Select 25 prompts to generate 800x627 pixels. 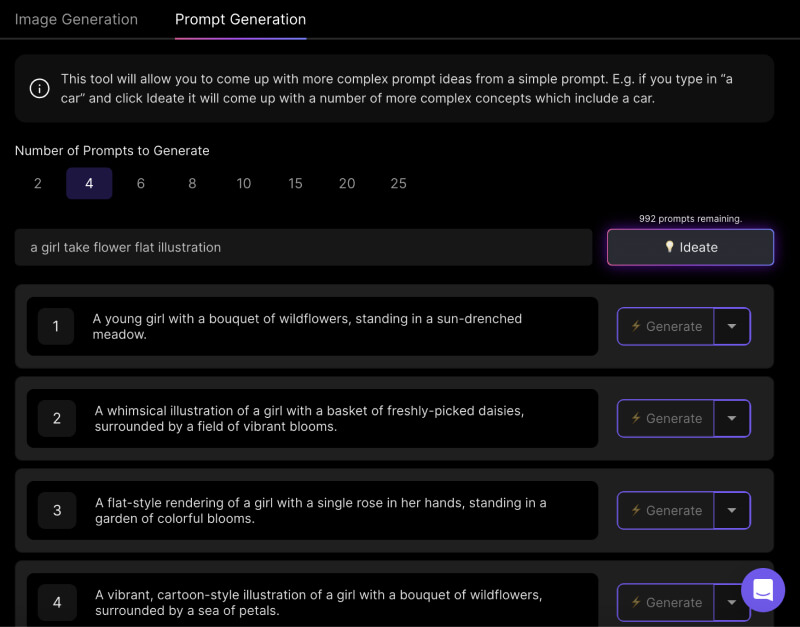pos(398,183)
